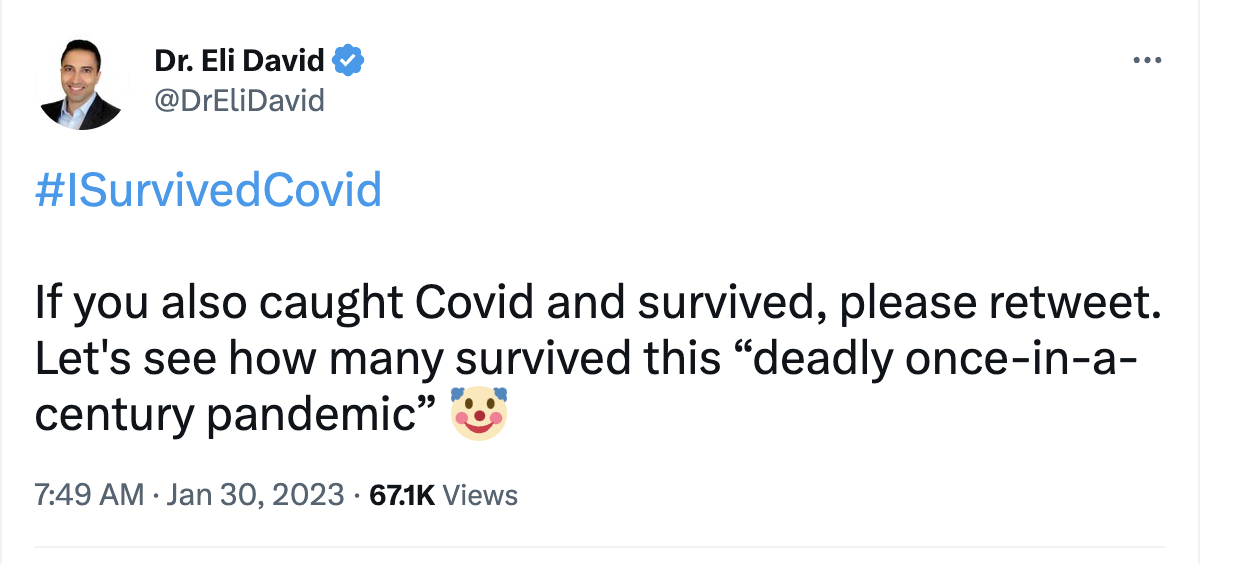The height and width of the screenshot is (564, 1238).
Task: Click the blue verified checkmark badge
Action: click(348, 61)
